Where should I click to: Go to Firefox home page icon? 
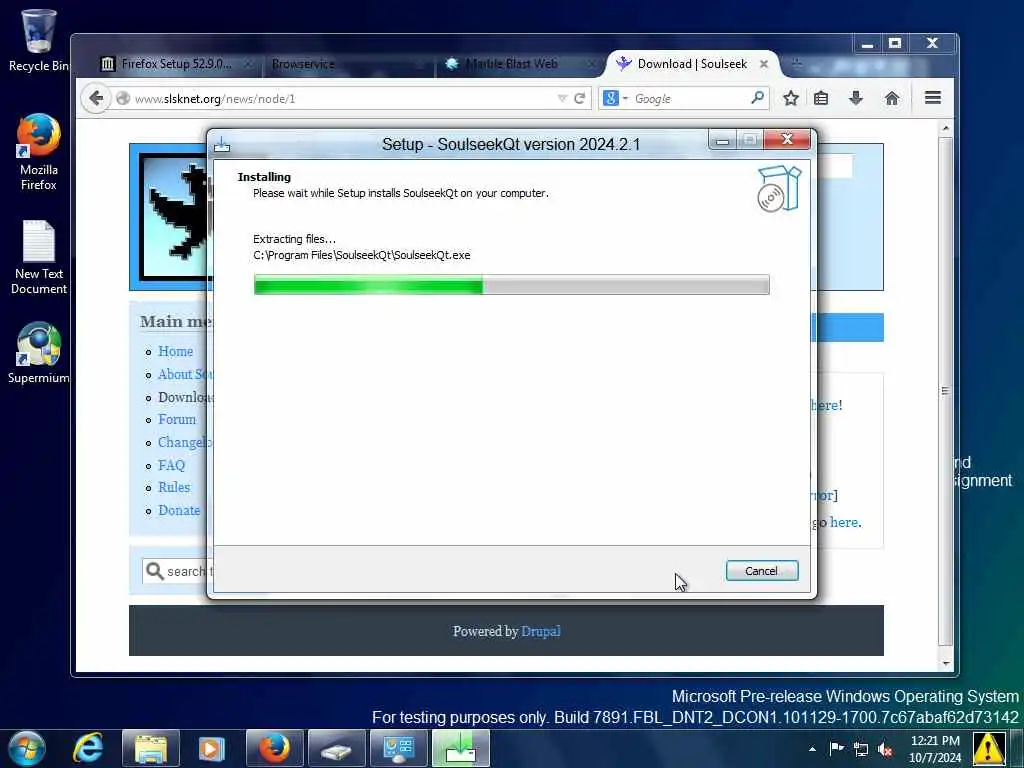pyautogui.click(x=891, y=98)
